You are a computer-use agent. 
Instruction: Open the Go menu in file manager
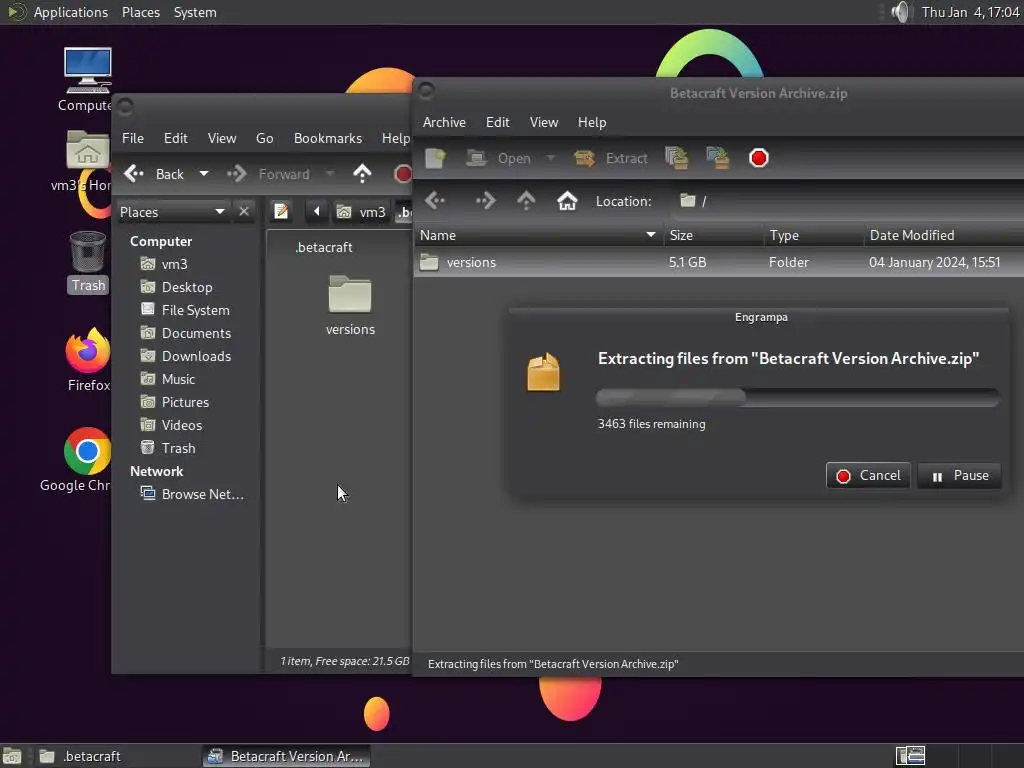tap(264, 138)
